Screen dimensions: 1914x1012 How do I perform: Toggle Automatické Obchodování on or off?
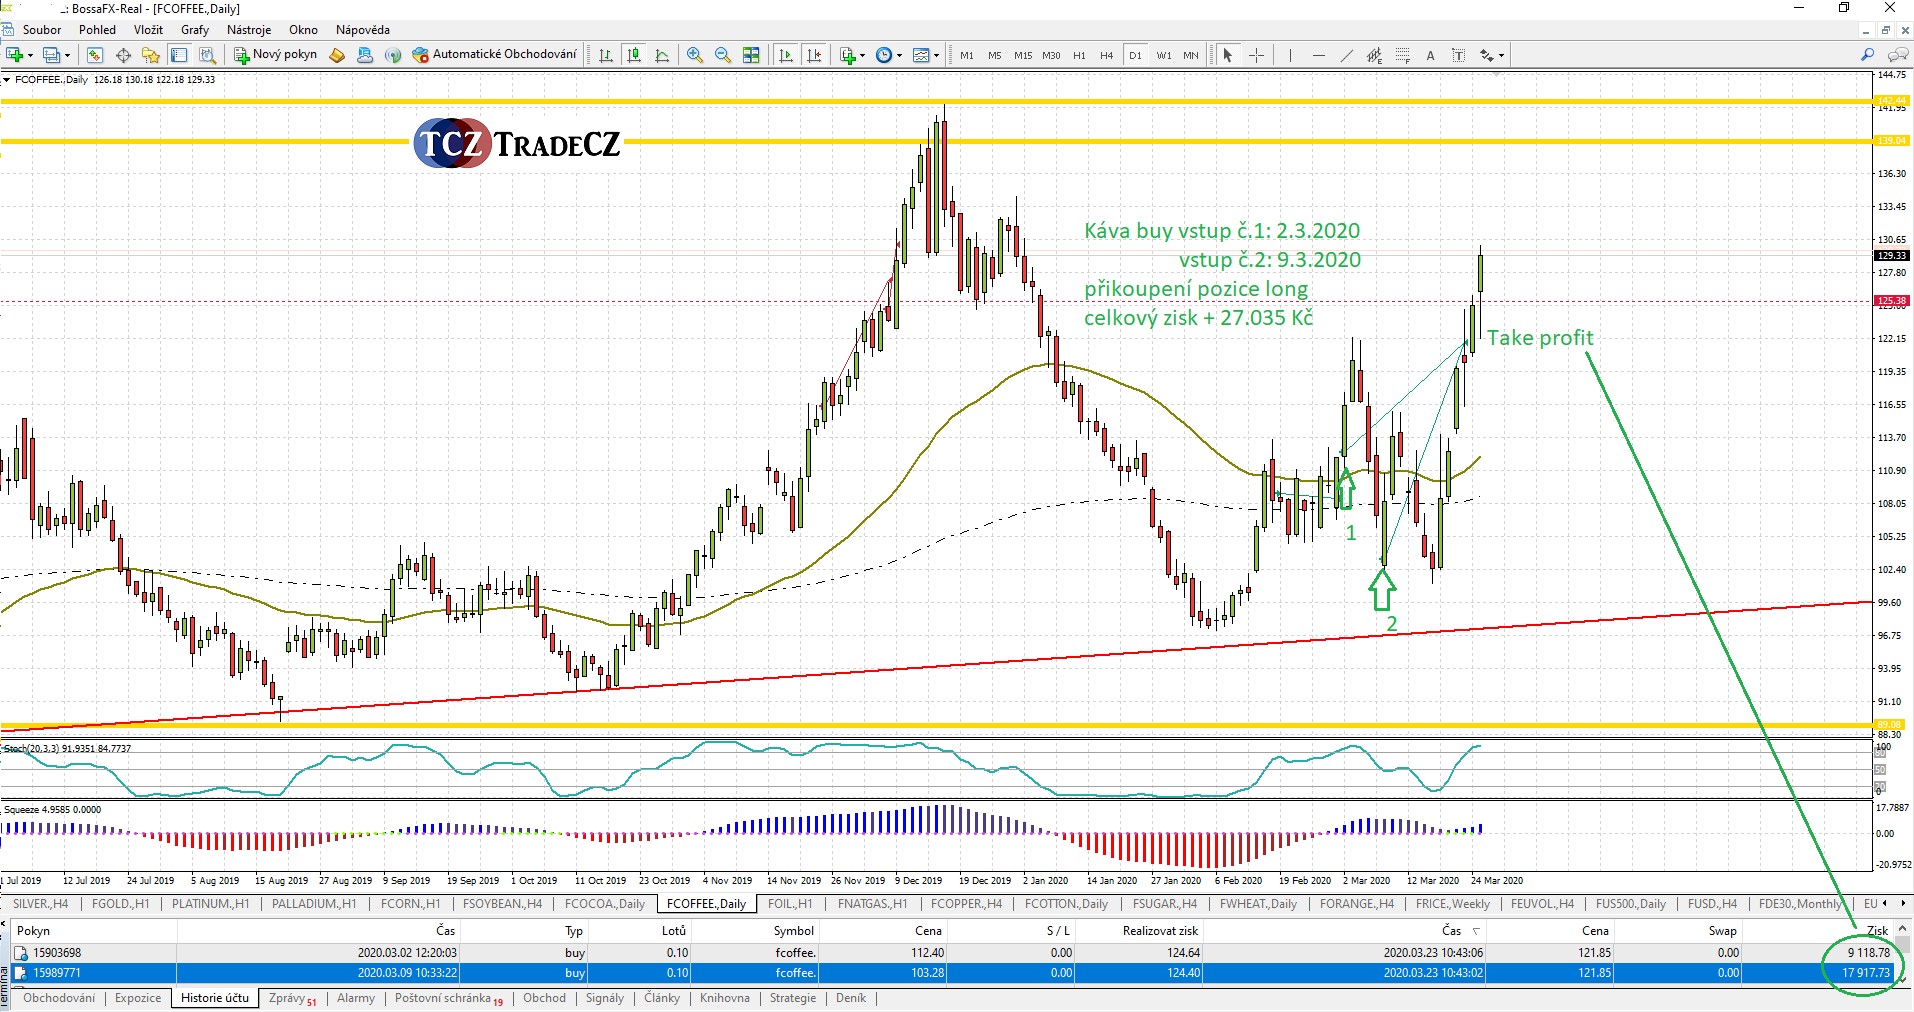coord(494,54)
